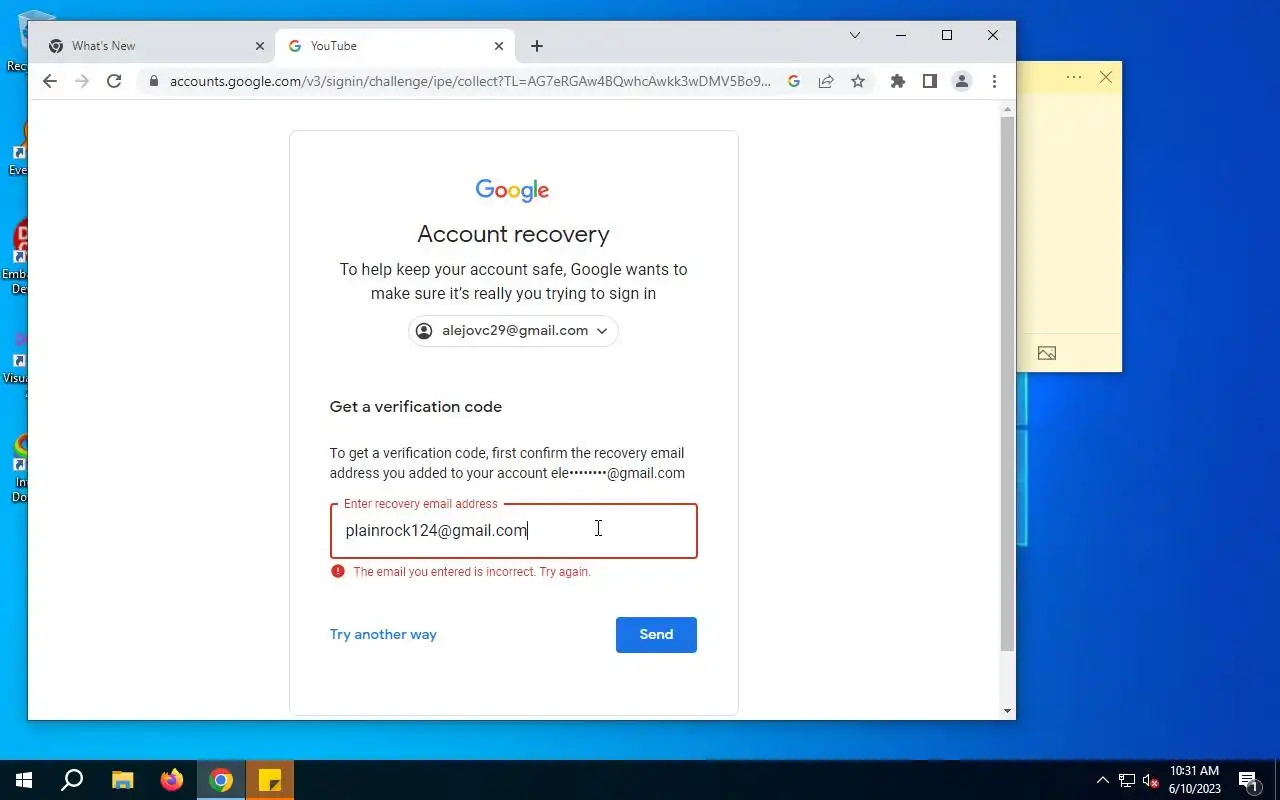Open clock and date 10:31 AM
Image resolution: width=1280 pixels, height=800 pixels.
coord(1195,780)
